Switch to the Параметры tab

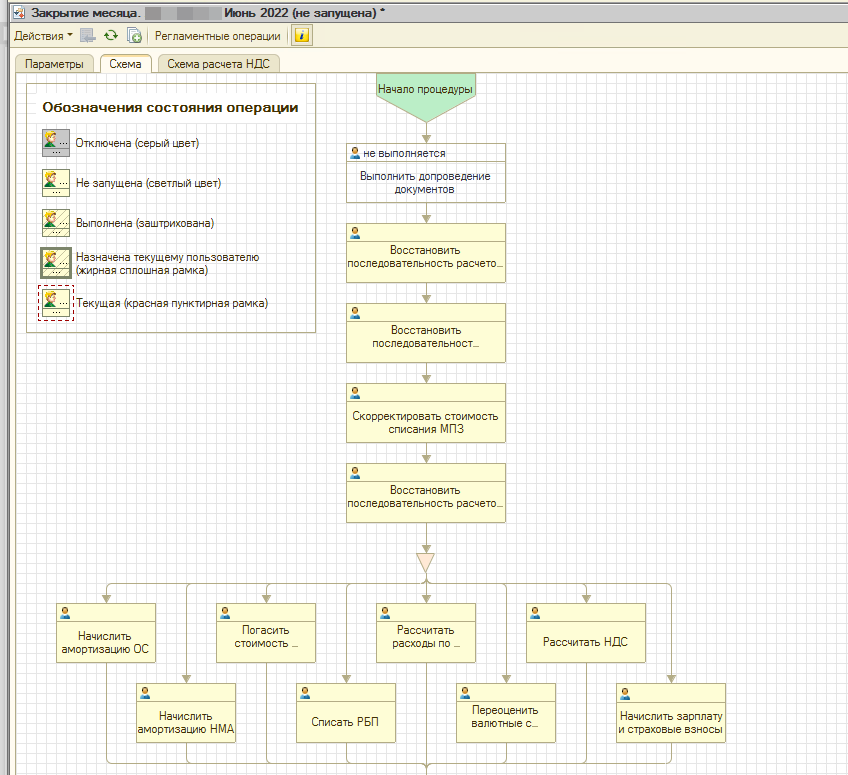coord(54,64)
